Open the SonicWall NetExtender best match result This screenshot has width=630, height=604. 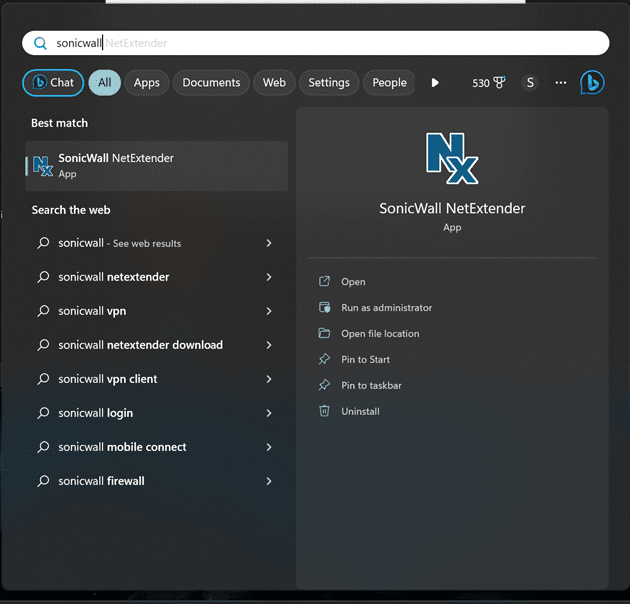(x=157, y=166)
